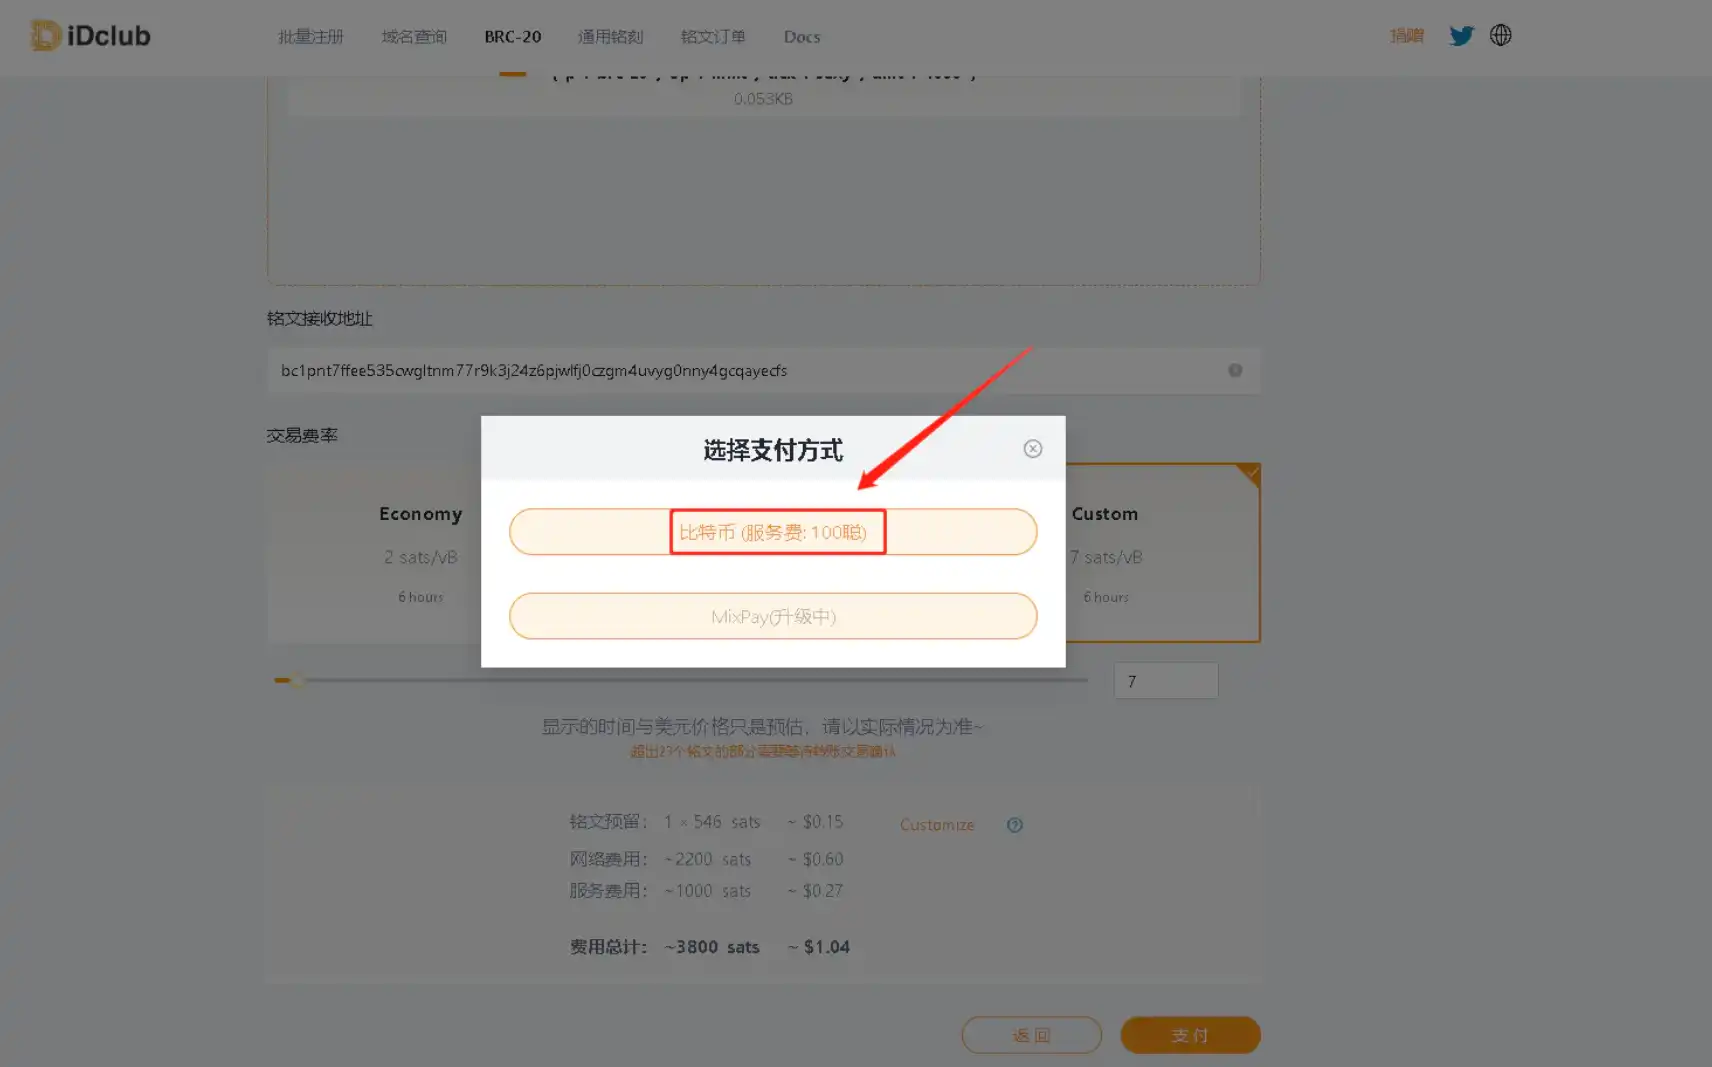Click the Customize fee link
Image resolution: width=1712 pixels, height=1067 pixels.
(936, 824)
